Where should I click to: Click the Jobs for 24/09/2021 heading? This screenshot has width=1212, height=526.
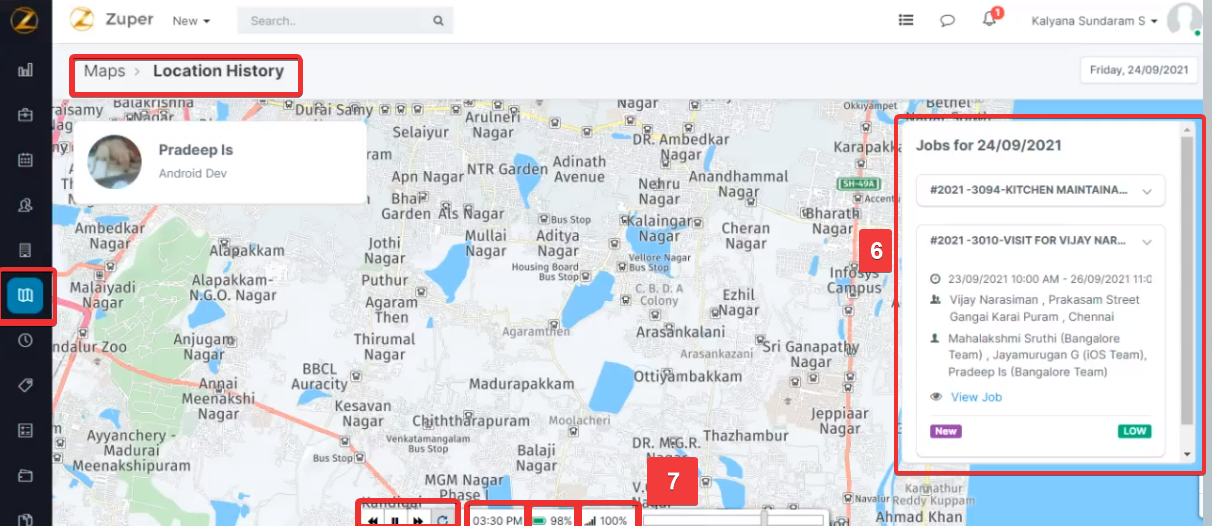click(x=989, y=145)
